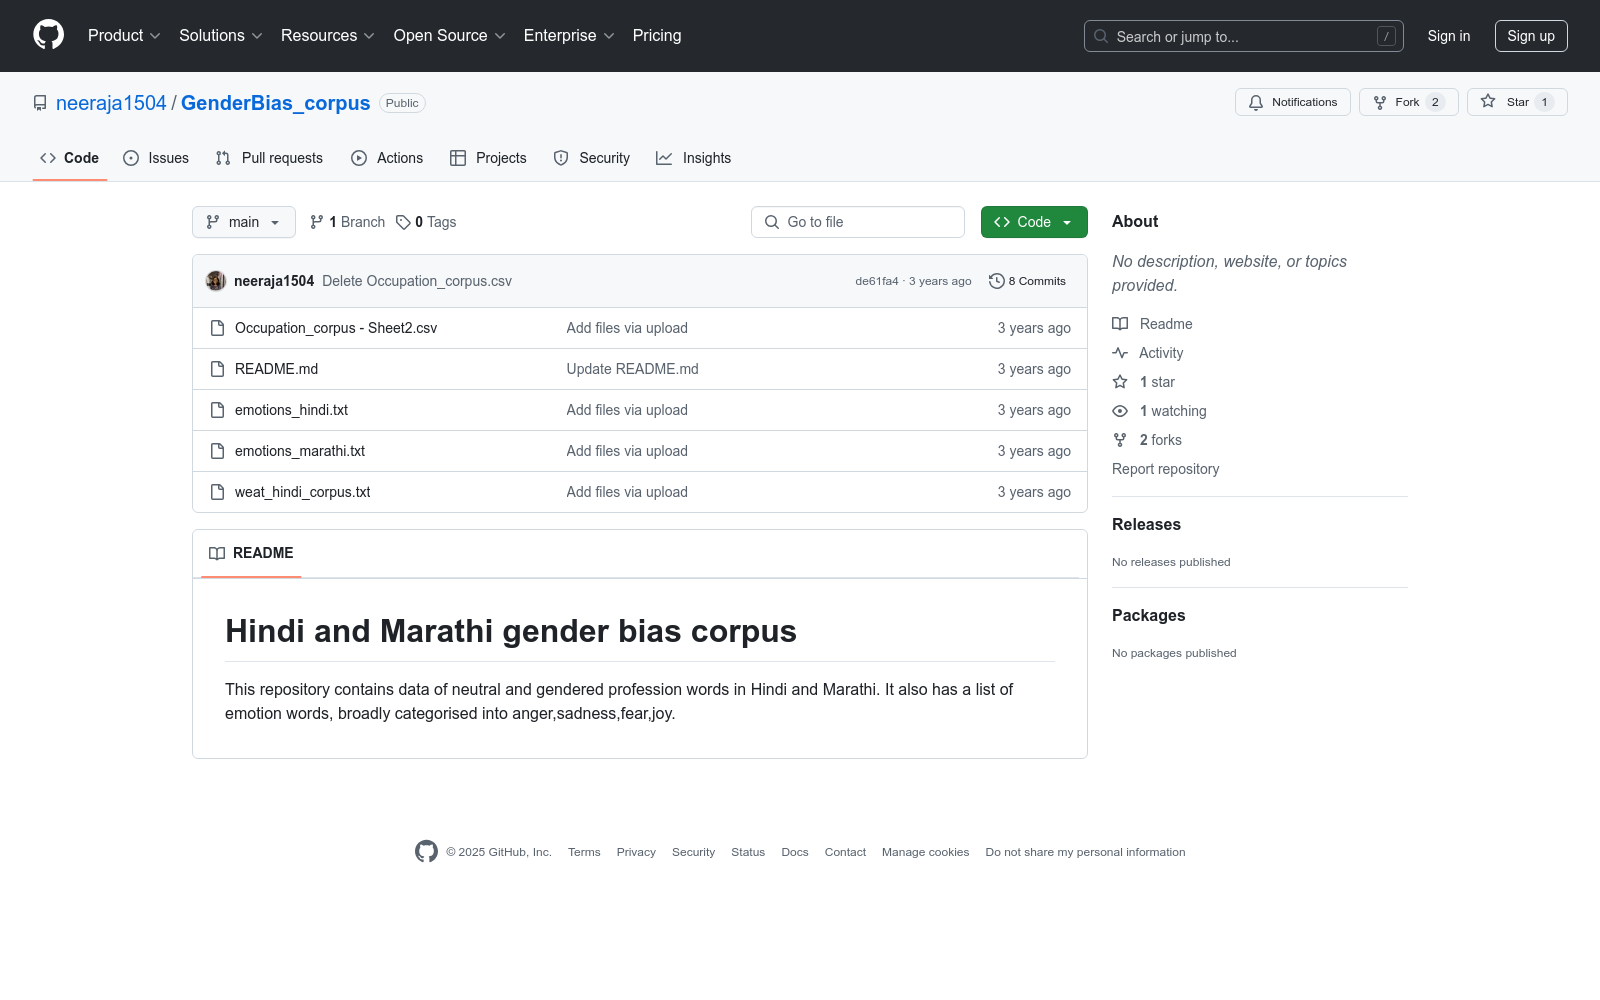
Task: Click Manage cookies in footer
Action: coord(926,852)
